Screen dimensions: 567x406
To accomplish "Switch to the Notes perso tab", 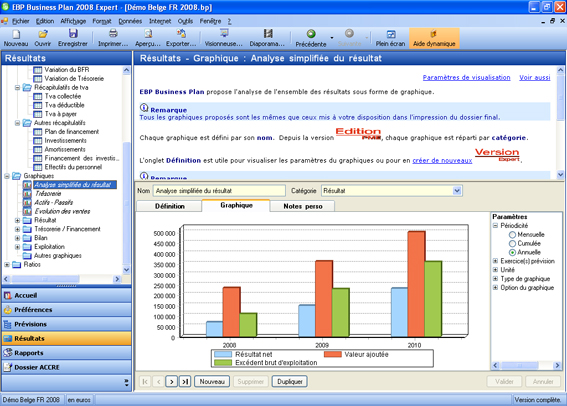I will pos(303,206).
